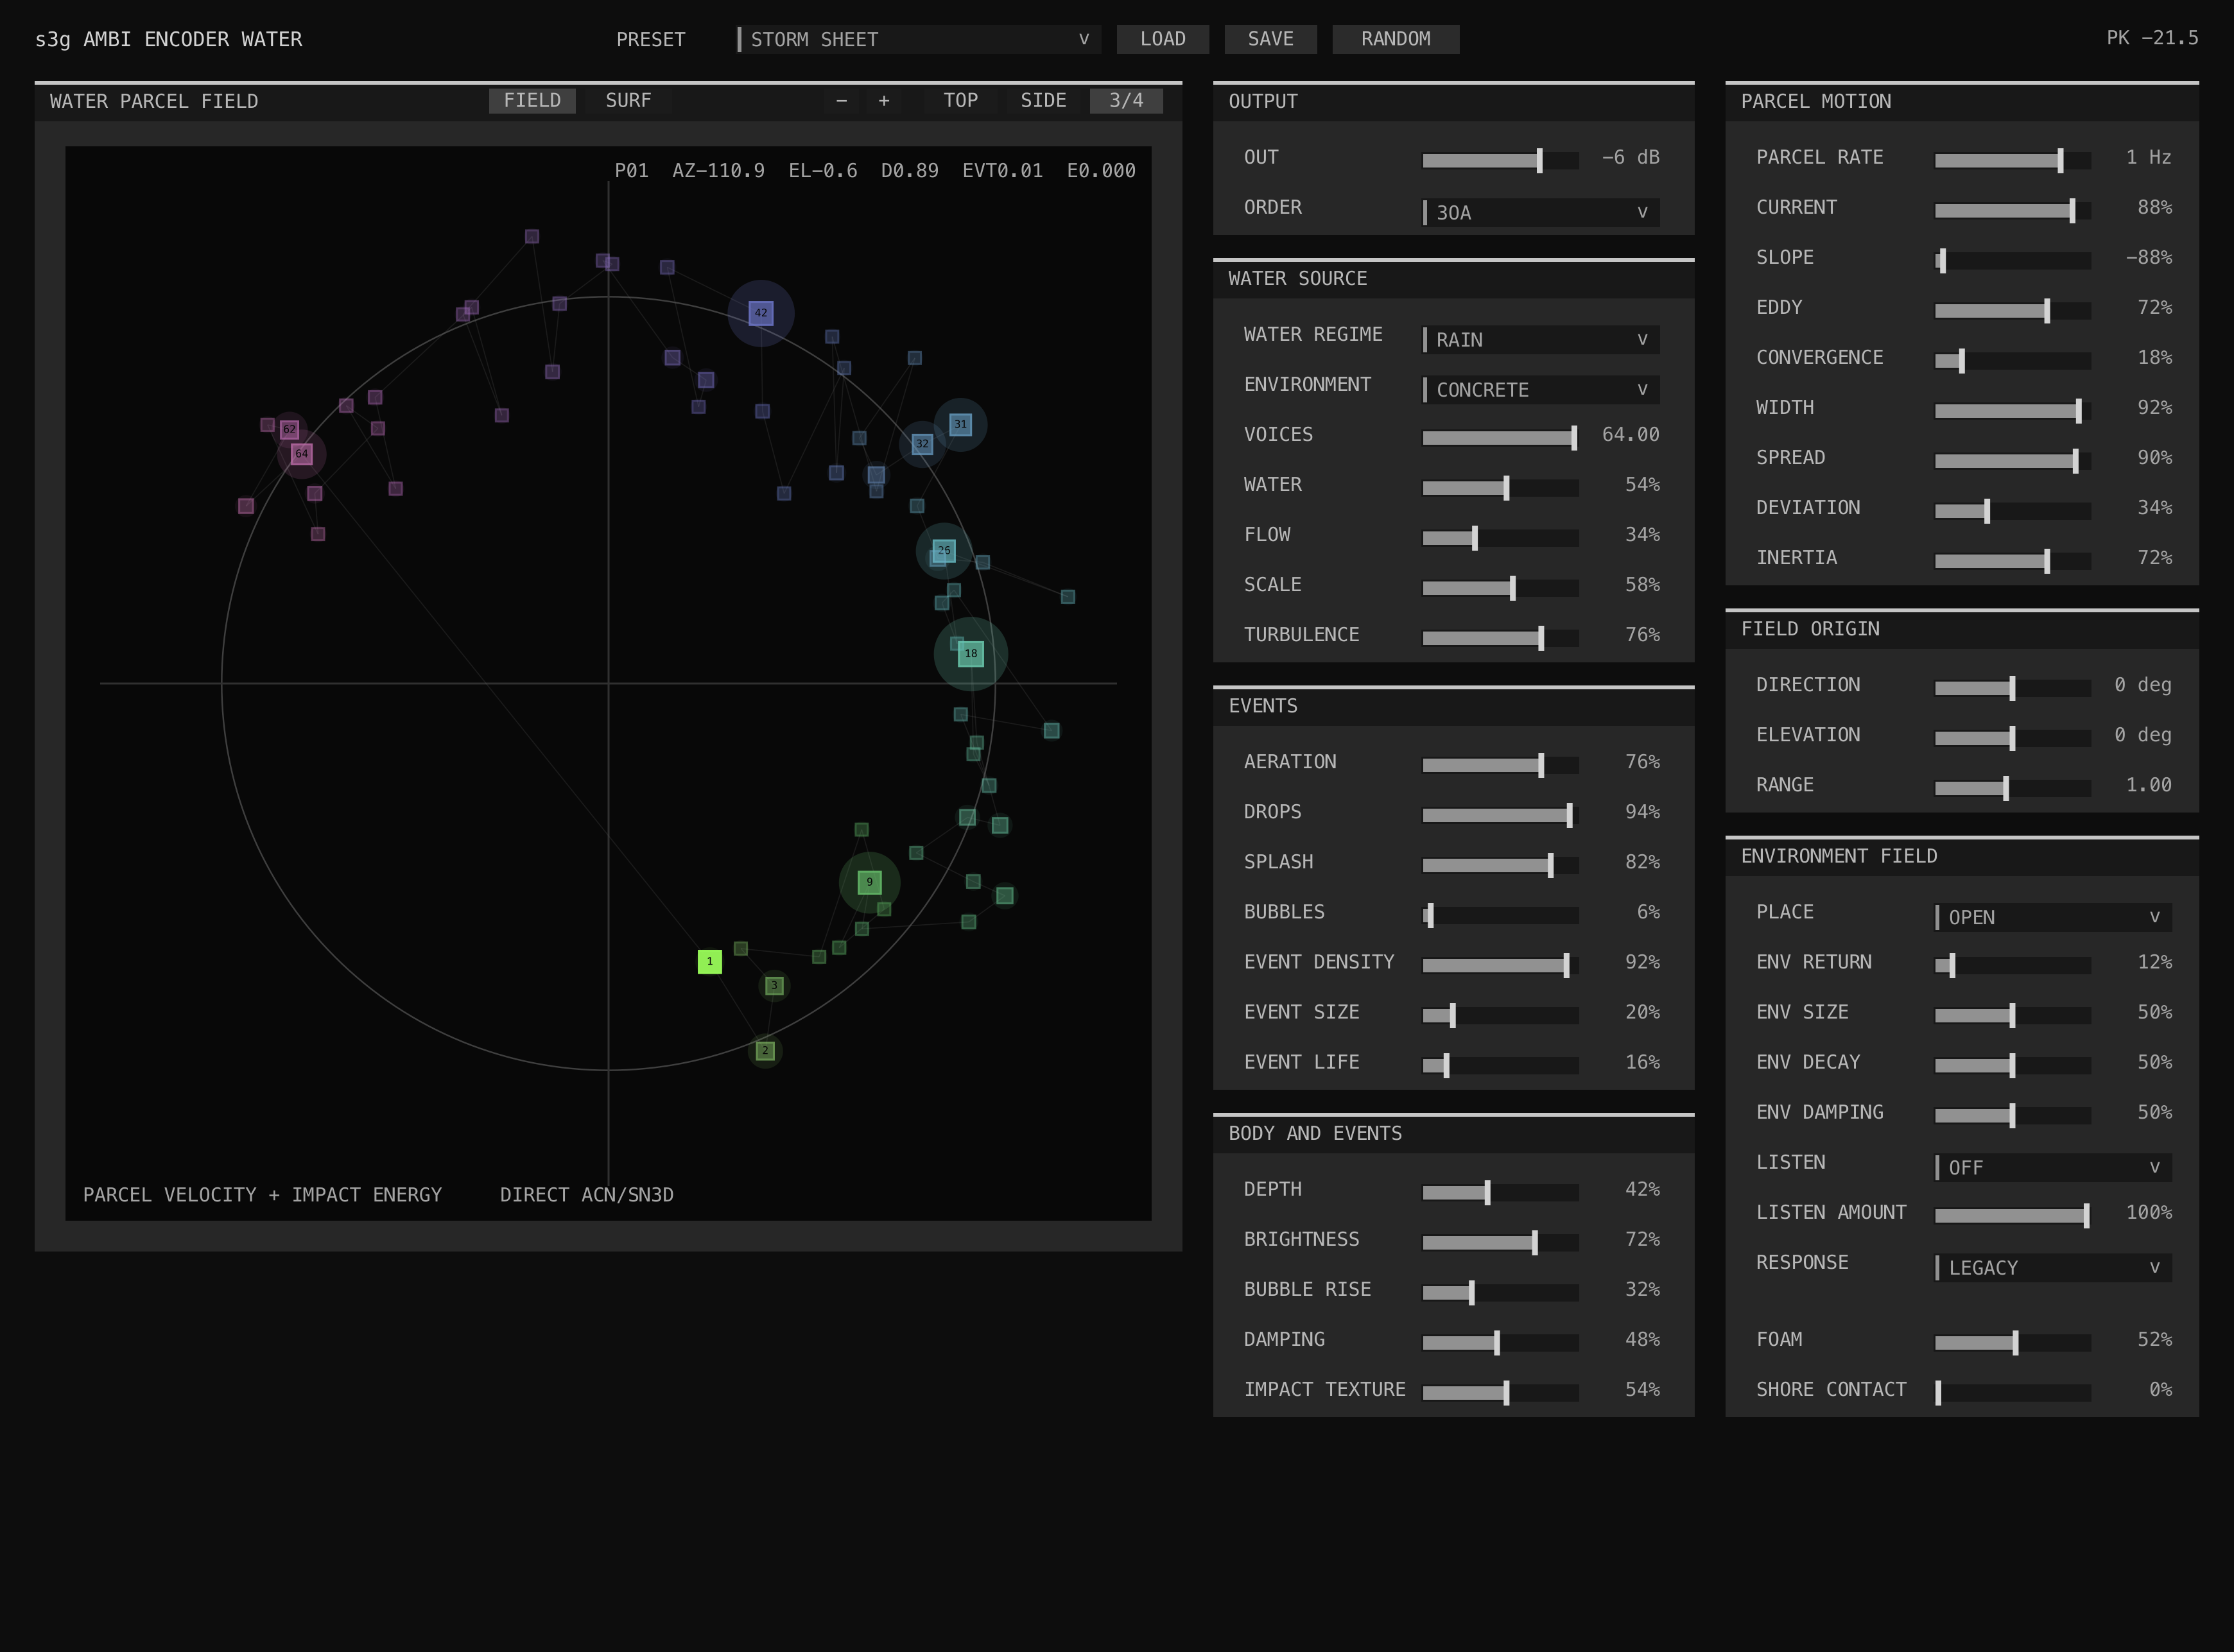Open the ORDER 3OA dropdown
Viewport: 2234px width, 1652px height.
coord(1541,212)
